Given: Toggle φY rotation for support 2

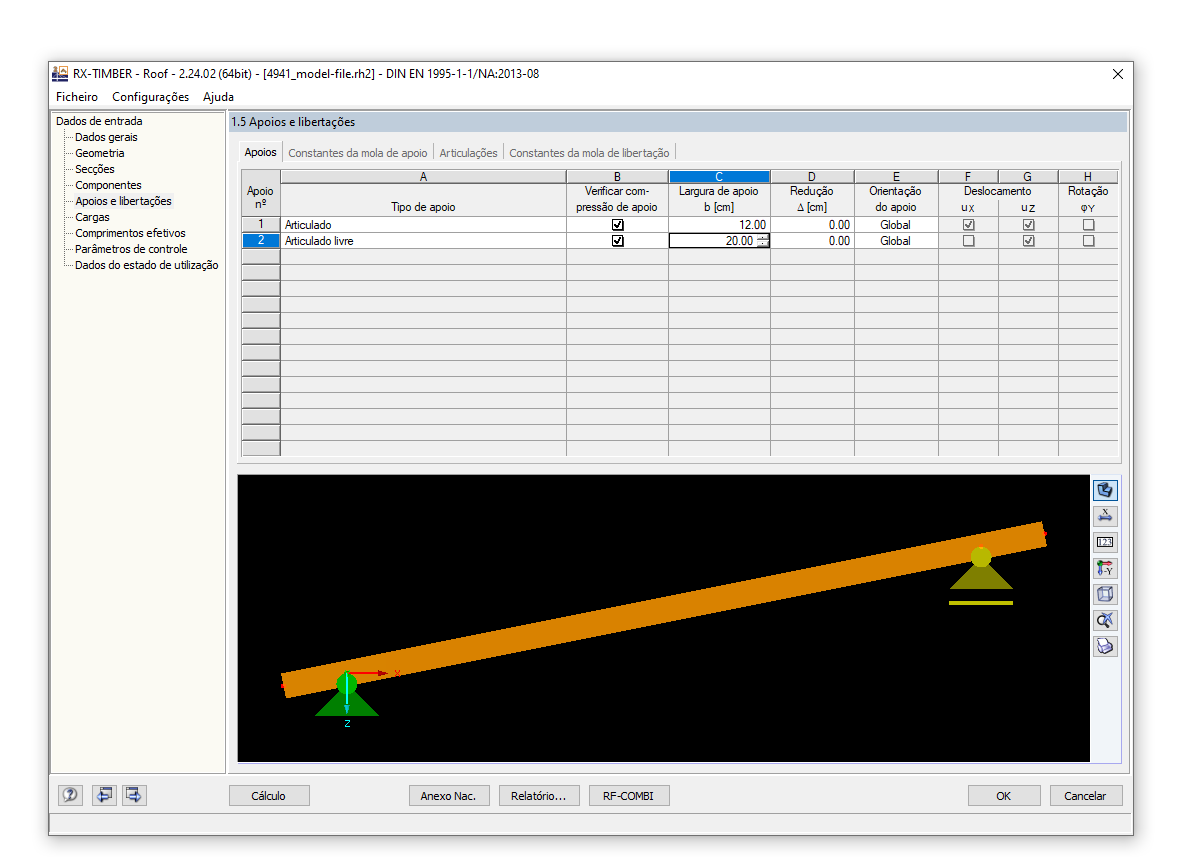Looking at the screenshot, I should [x=1088, y=241].
